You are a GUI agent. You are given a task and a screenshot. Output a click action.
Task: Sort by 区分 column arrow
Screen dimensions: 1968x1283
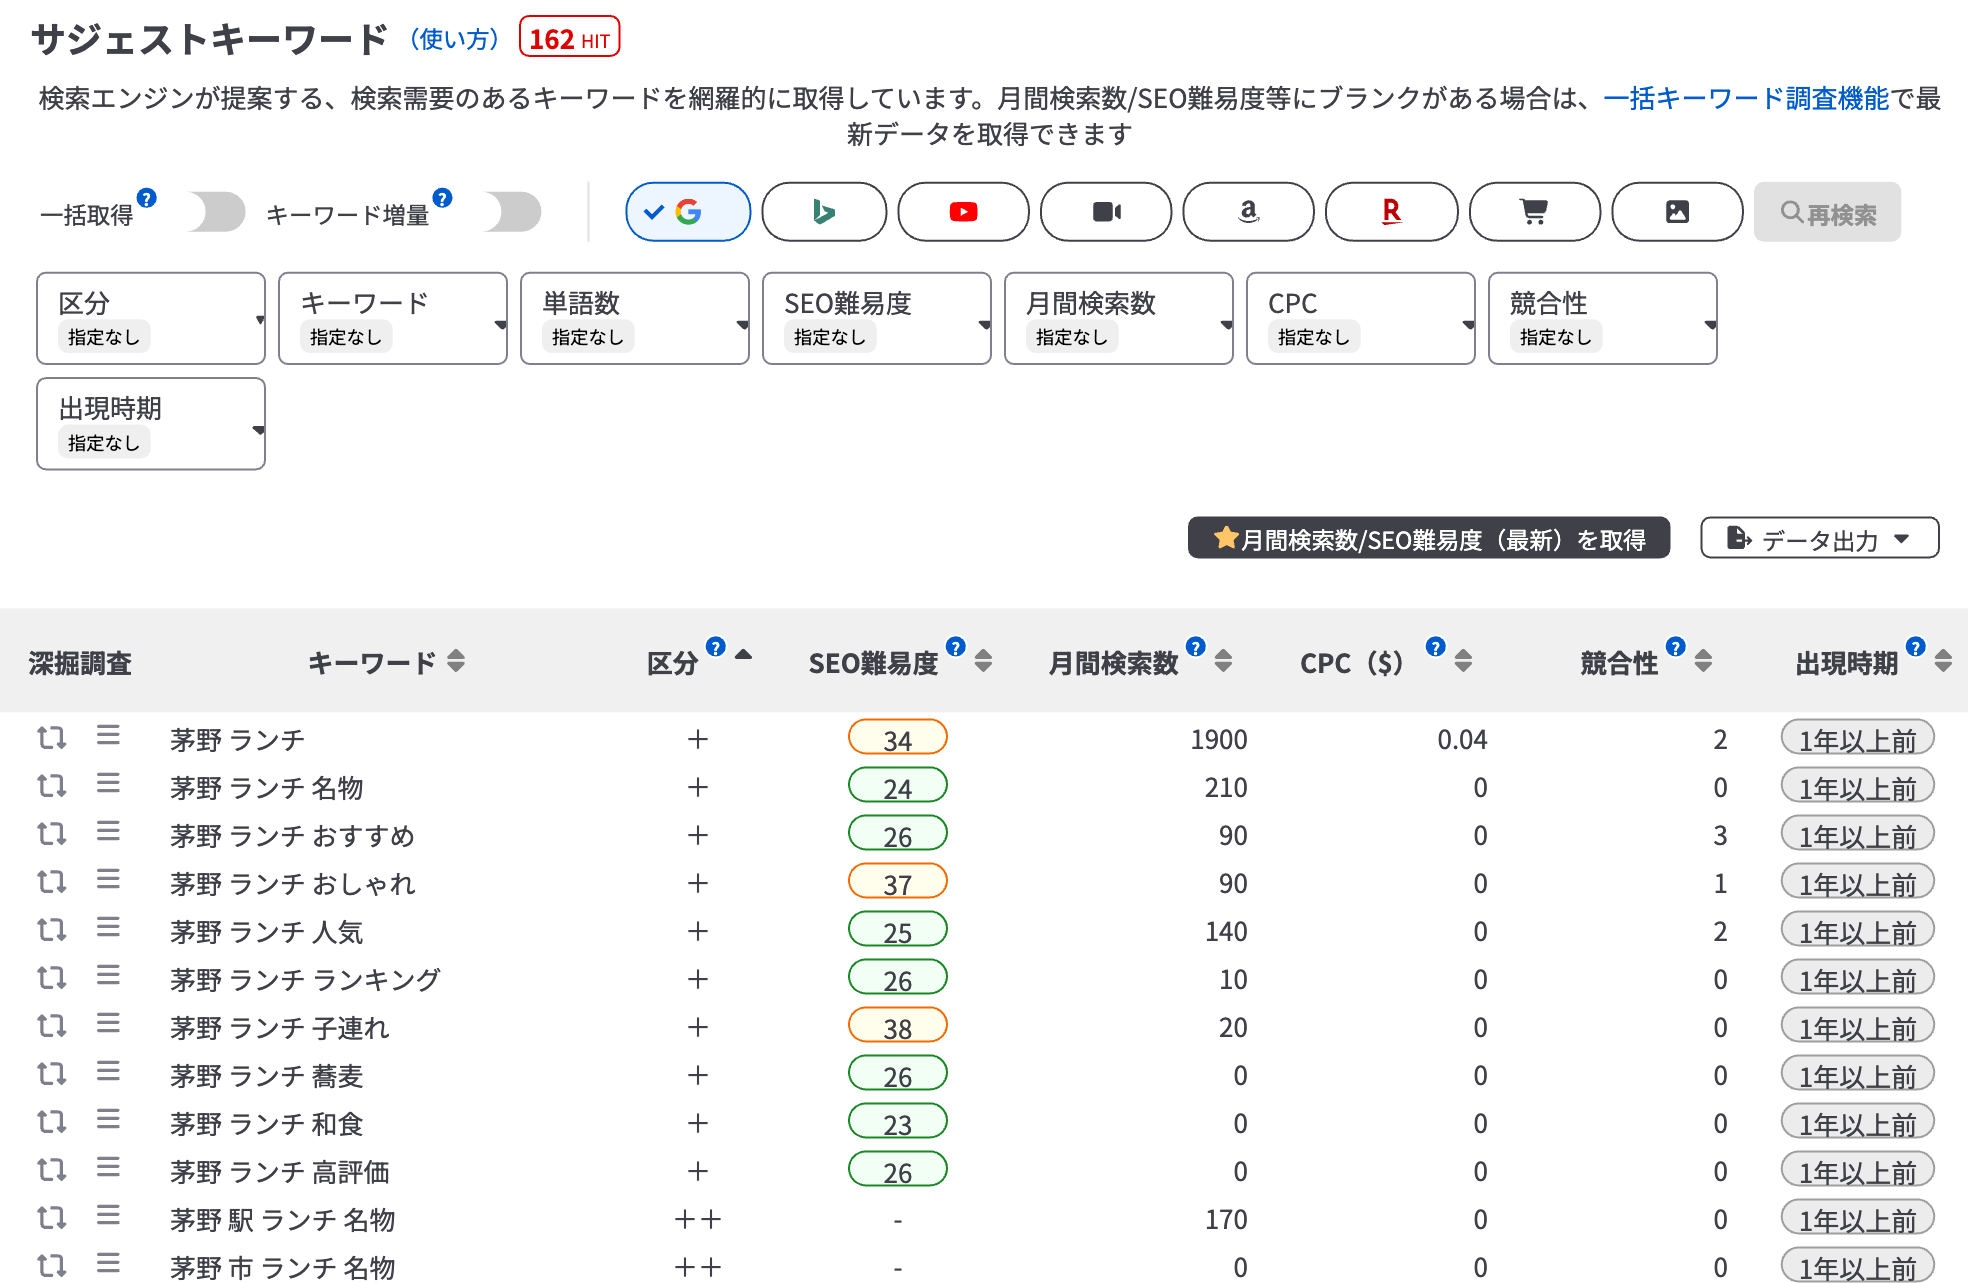[x=743, y=655]
